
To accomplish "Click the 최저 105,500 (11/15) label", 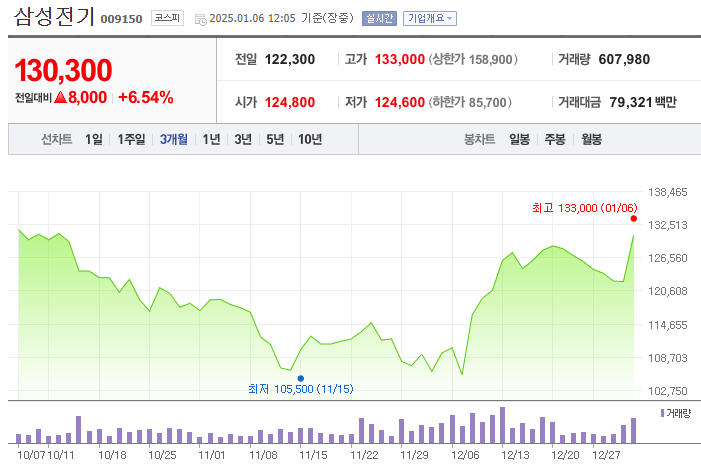I will 300,389.
